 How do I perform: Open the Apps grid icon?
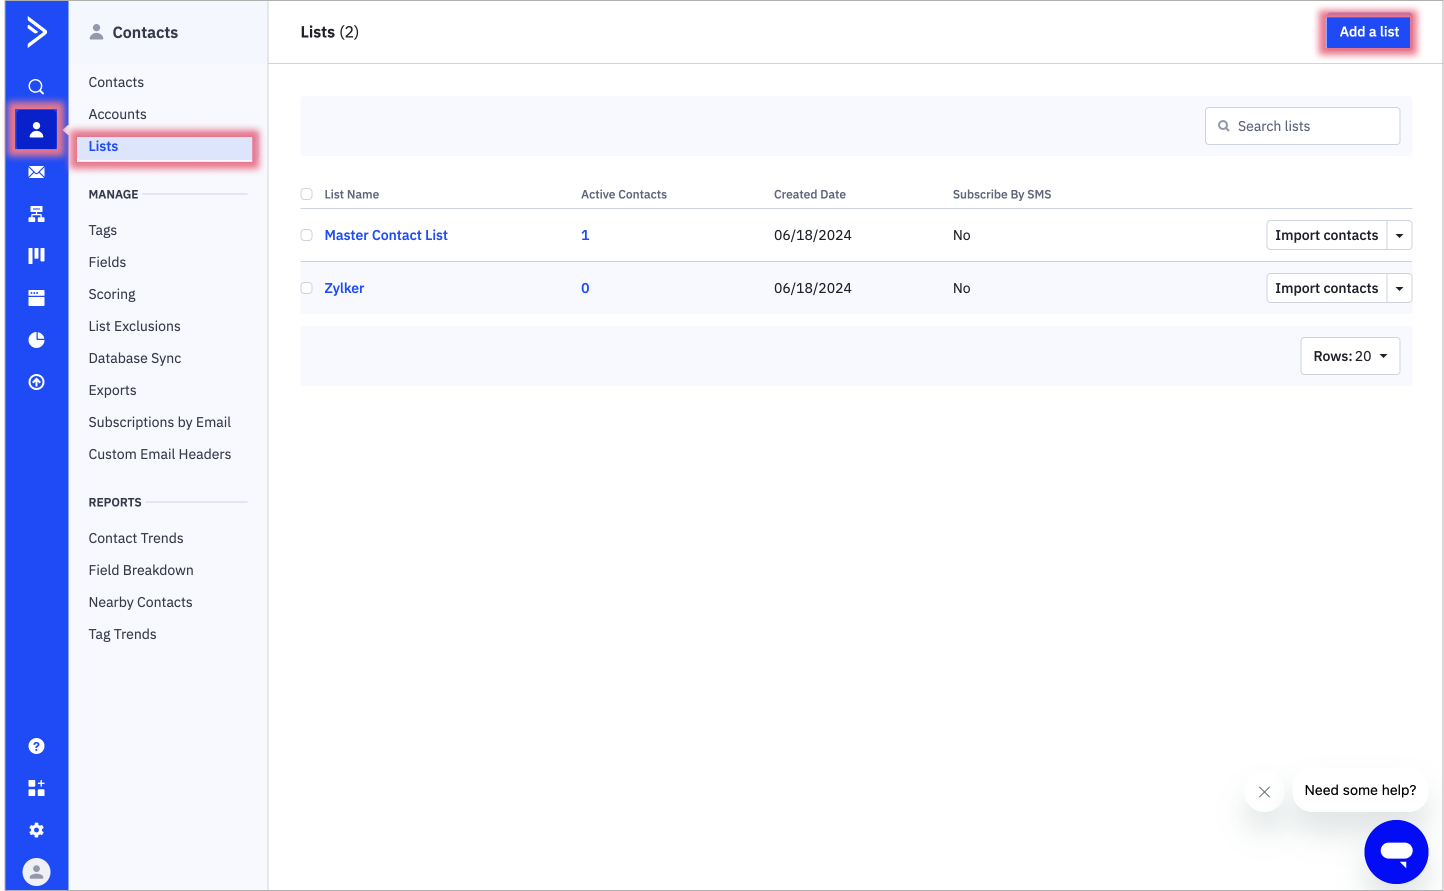click(36, 788)
